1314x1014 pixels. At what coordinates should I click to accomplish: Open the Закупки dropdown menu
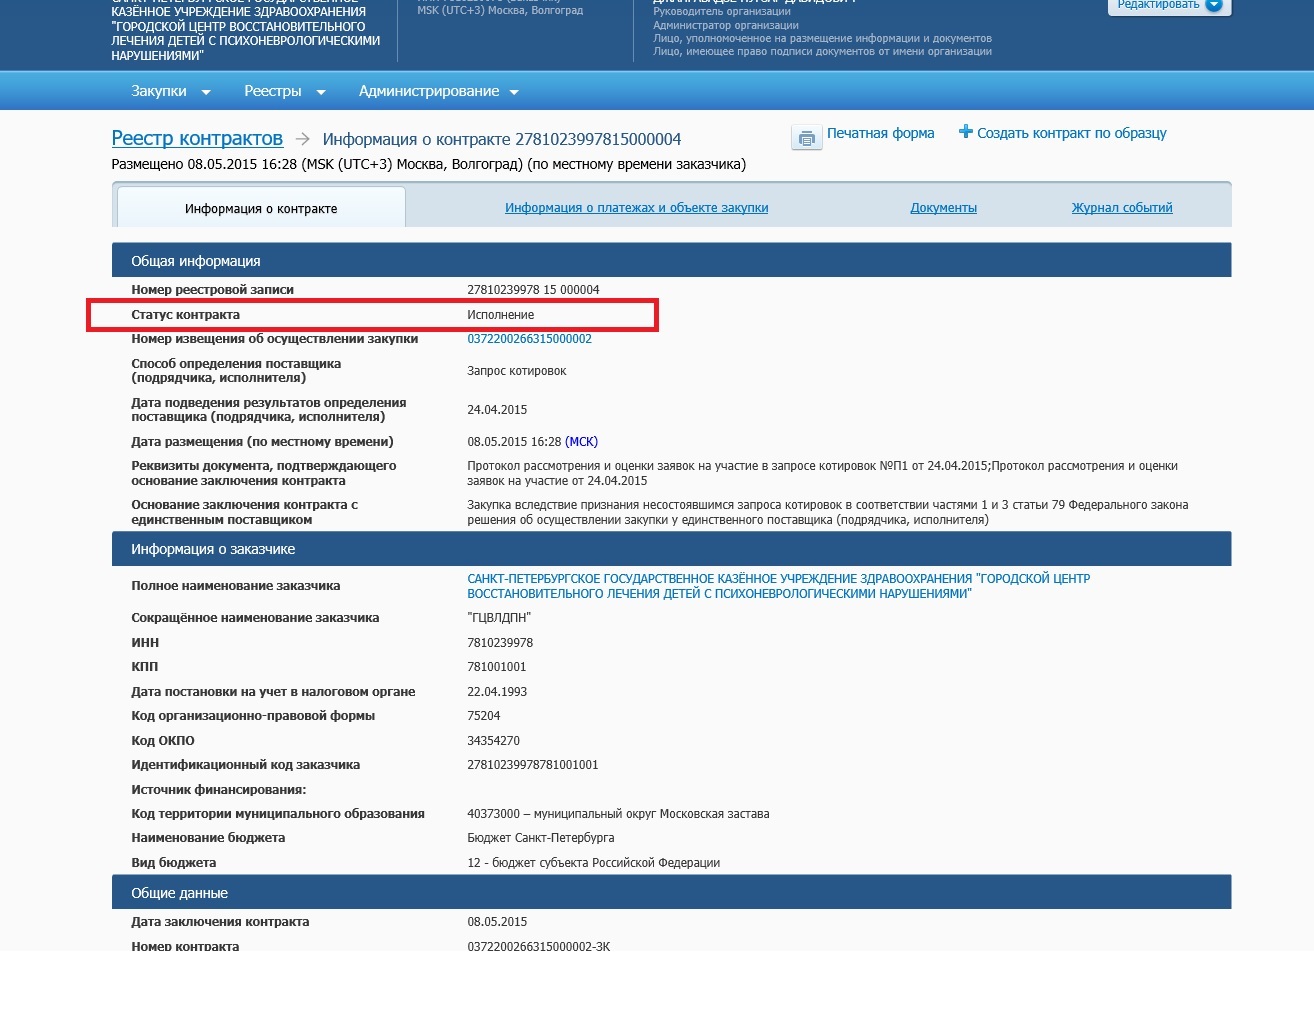tap(171, 91)
